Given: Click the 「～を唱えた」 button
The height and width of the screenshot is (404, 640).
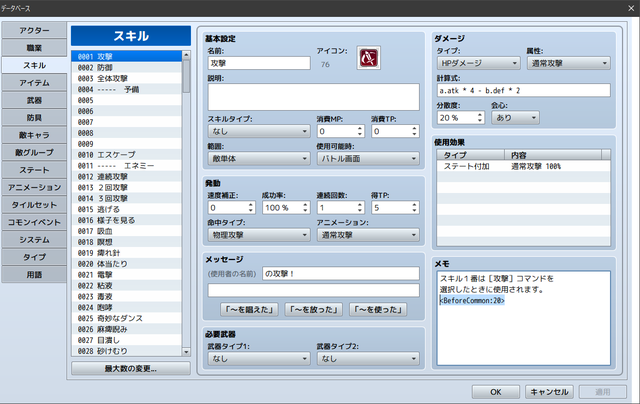Looking at the screenshot, I should [249, 310].
